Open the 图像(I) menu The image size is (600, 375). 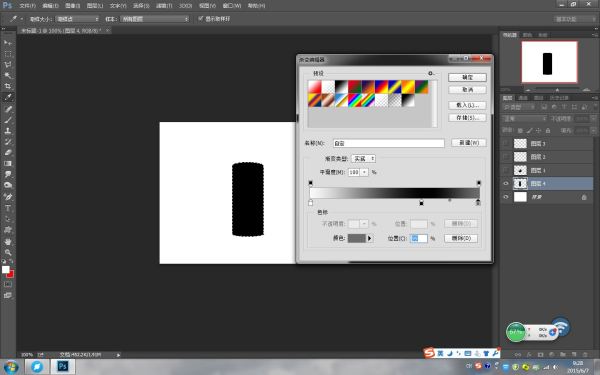[x=72, y=6]
